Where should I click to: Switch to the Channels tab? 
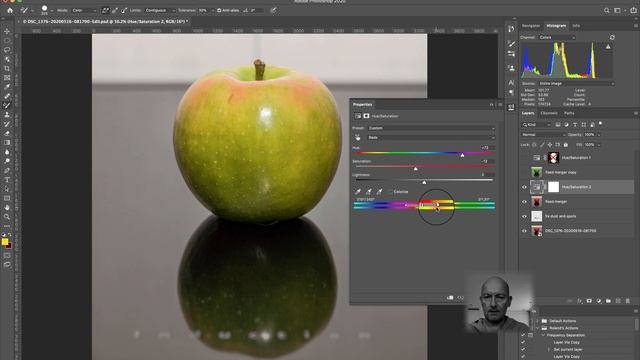[x=549, y=113]
